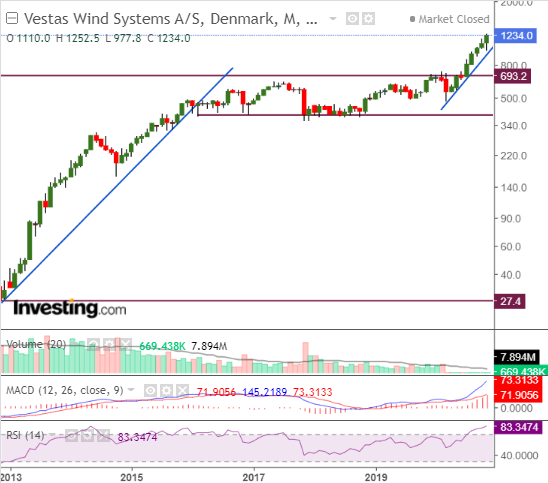Viewport: 548px width, 483px height.
Task: Toggle MACD indicator visibility eye icon
Action: (x=150, y=390)
